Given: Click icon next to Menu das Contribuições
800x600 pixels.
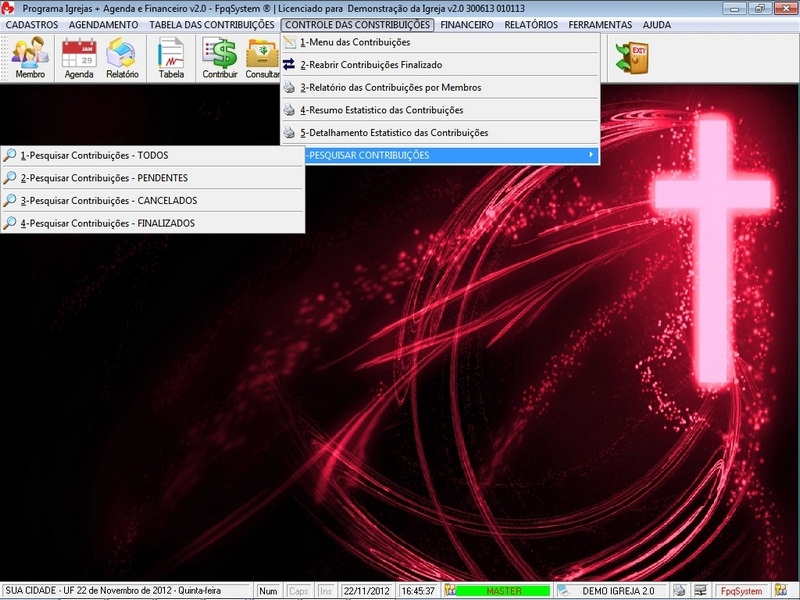Looking at the screenshot, I should pos(289,42).
